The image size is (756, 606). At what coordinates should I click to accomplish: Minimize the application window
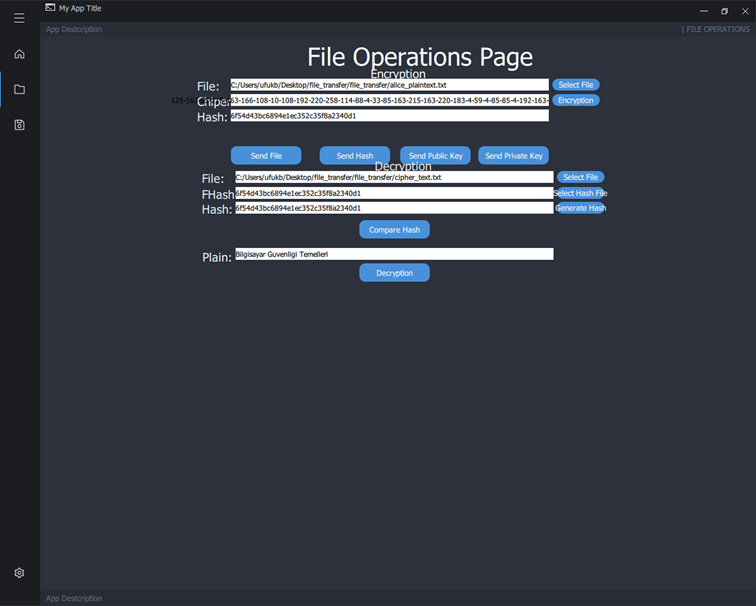[x=704, y=11]
